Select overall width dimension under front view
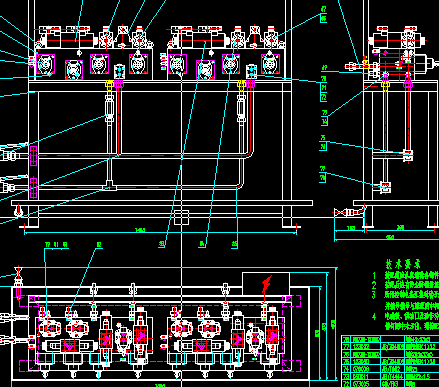Screen dimensions: 439x387 [140, 230]
